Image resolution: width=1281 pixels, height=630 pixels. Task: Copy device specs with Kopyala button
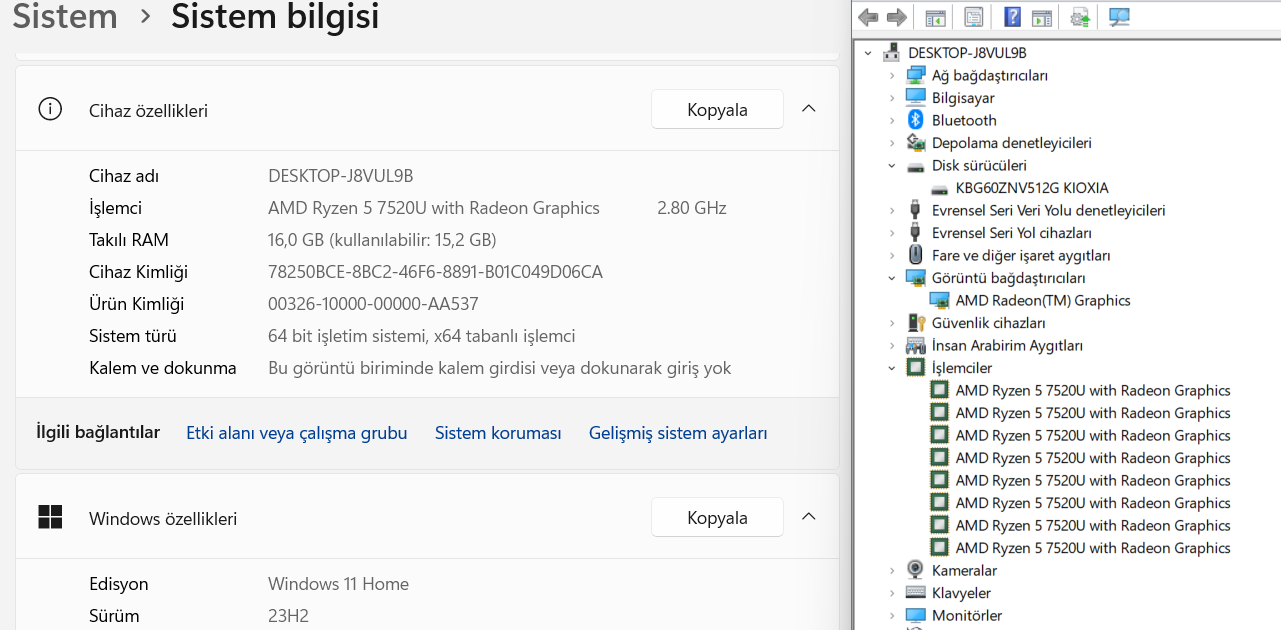(717, 110)
